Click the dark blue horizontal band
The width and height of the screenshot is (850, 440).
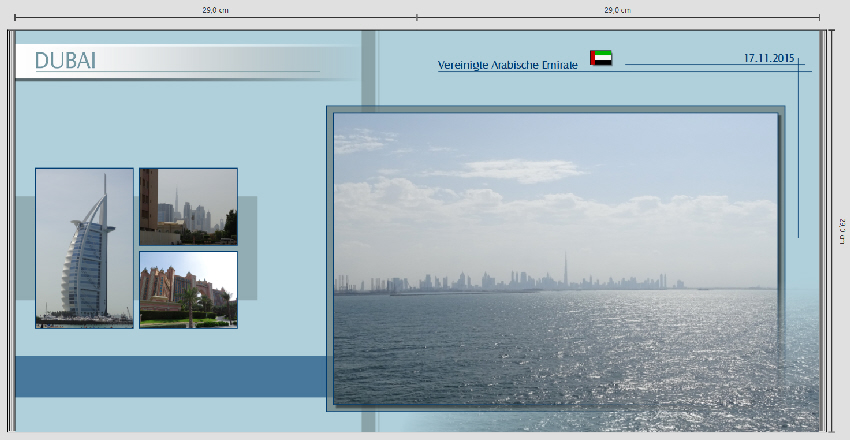[x=170, y=376]
